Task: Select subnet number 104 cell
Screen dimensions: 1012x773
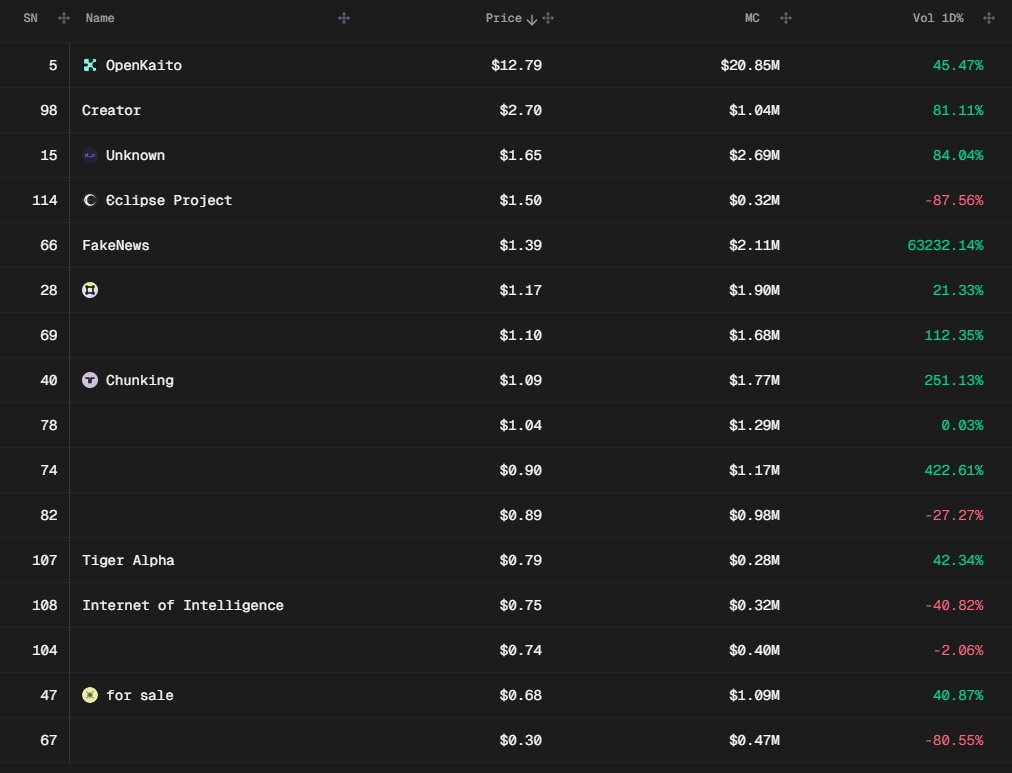Action: coord(45,650)
